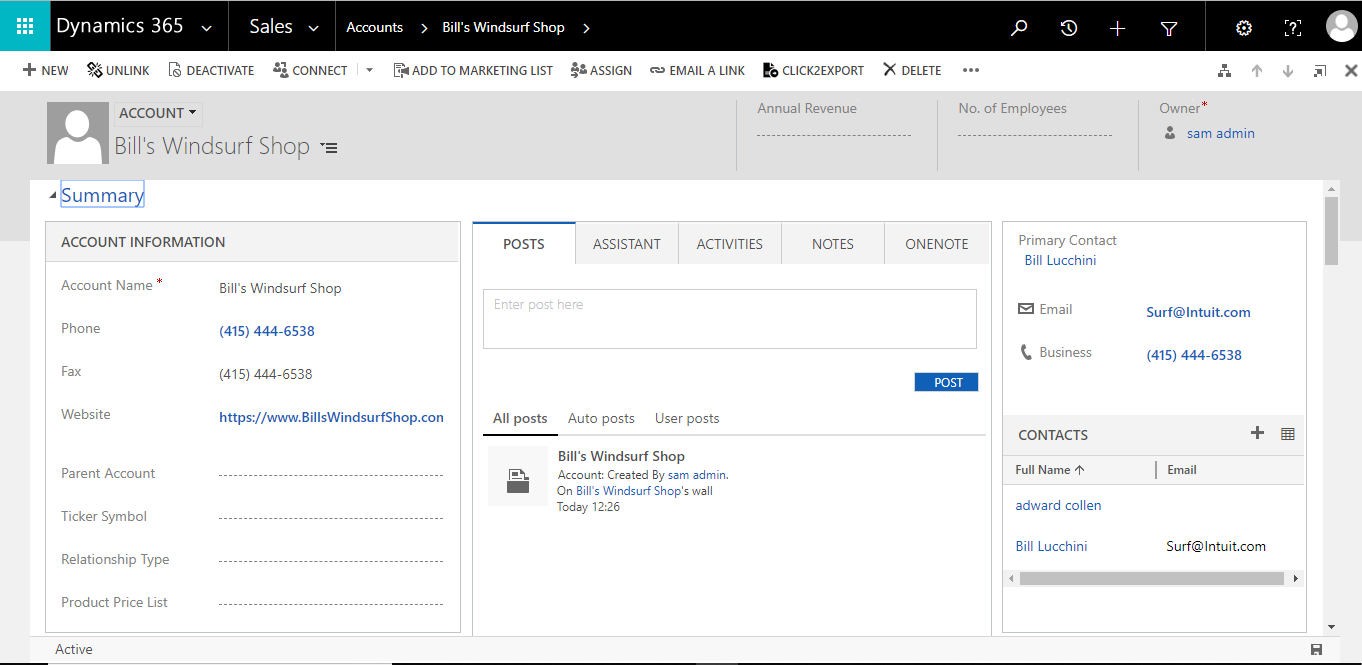Click Accounts in the breadcrumb
The width and height of the screenshot is (1362, 665).
374,27
